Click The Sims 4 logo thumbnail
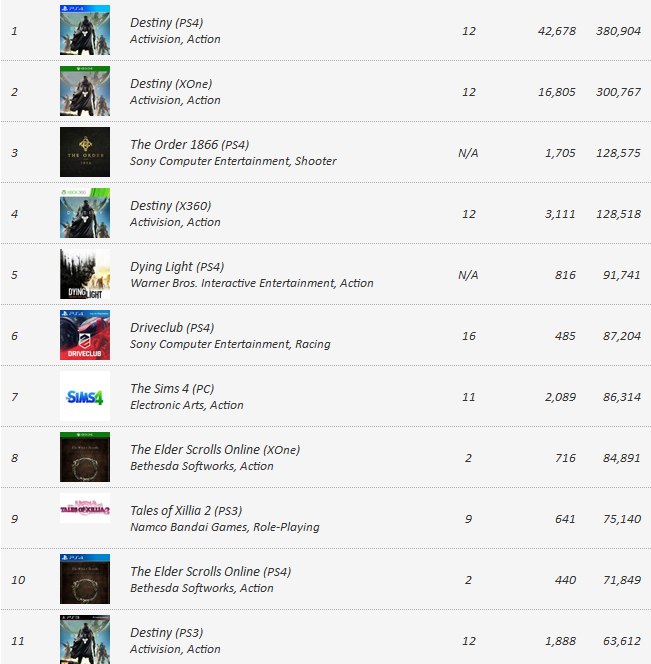Viewport: 651px width, 664px height. 85,396
